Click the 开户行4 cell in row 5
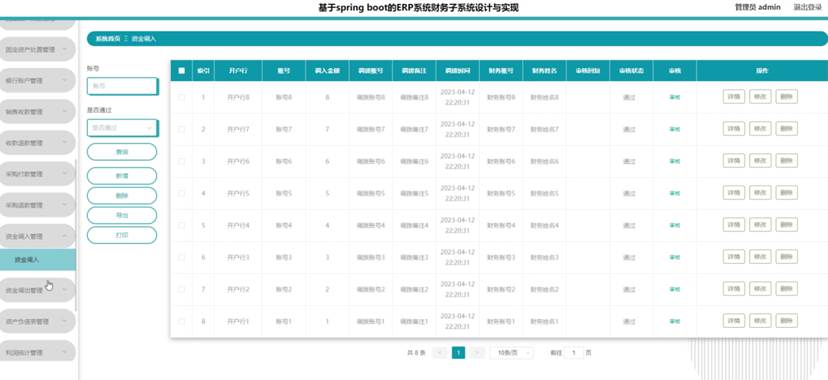828x380 pixels. (x=238, y=225)
